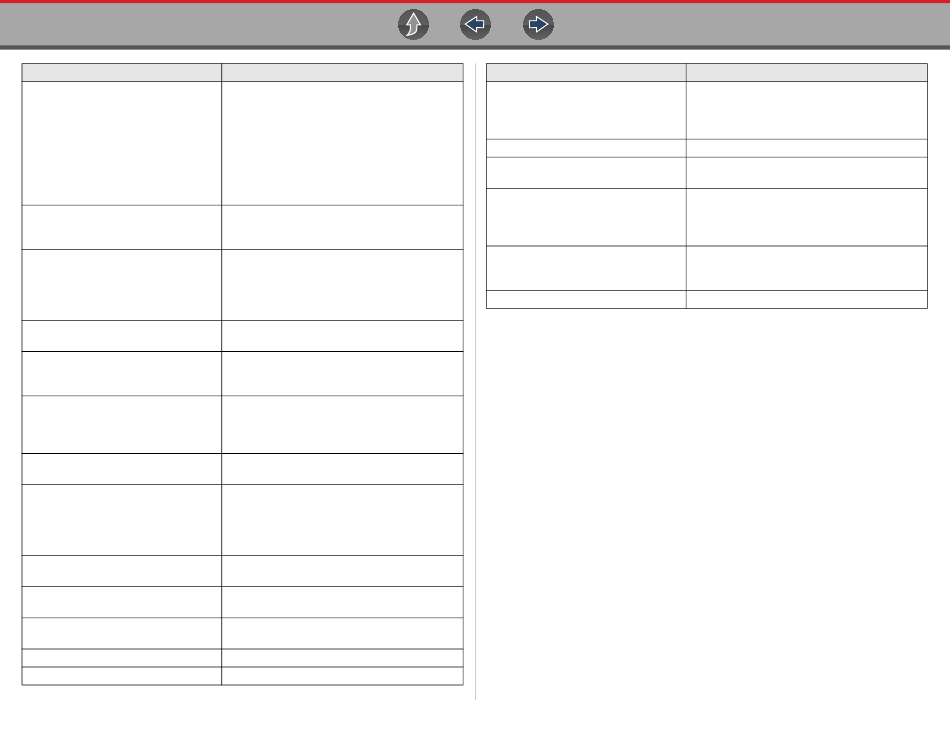950x734 pixels.
Task: Click the last thin row of the left table
Action: pyautogui.click(x=242, y=676)
